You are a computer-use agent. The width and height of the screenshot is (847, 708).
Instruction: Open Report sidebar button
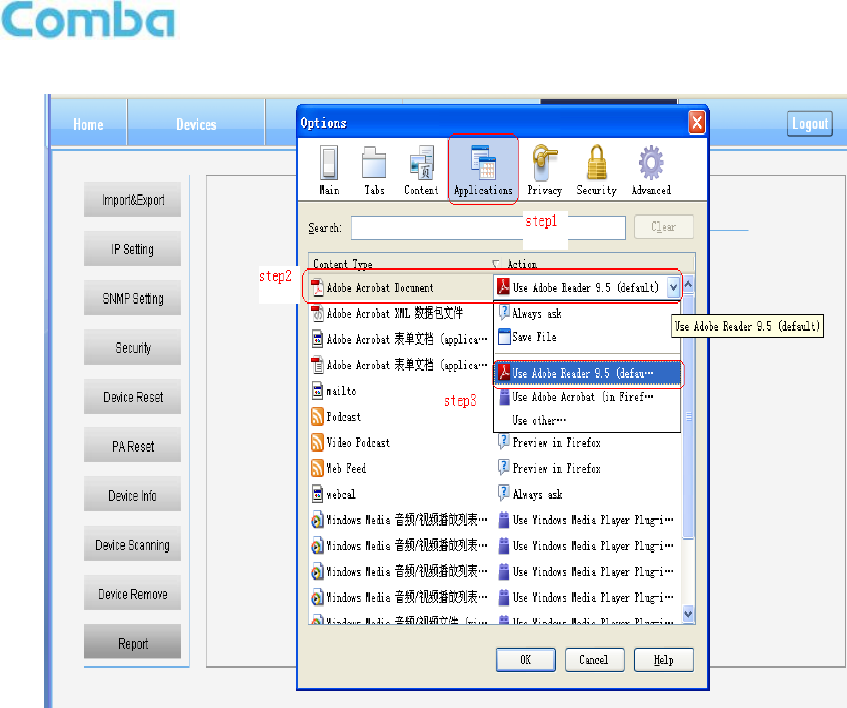click(132, 643)
